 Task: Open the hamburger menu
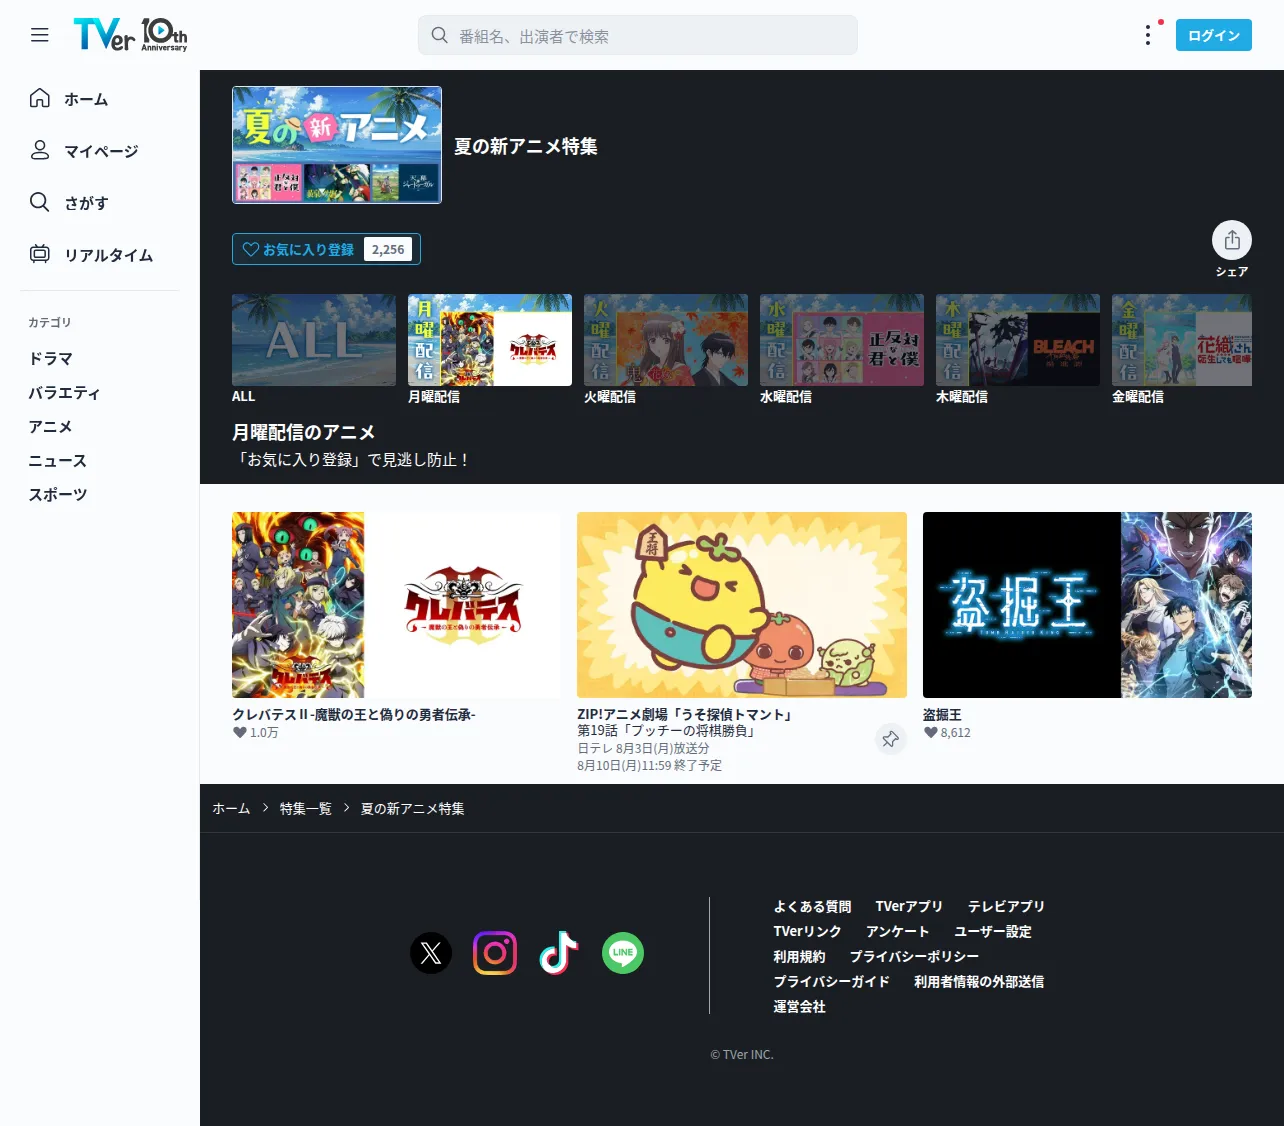pyautogui.click(x=40, y=35)
